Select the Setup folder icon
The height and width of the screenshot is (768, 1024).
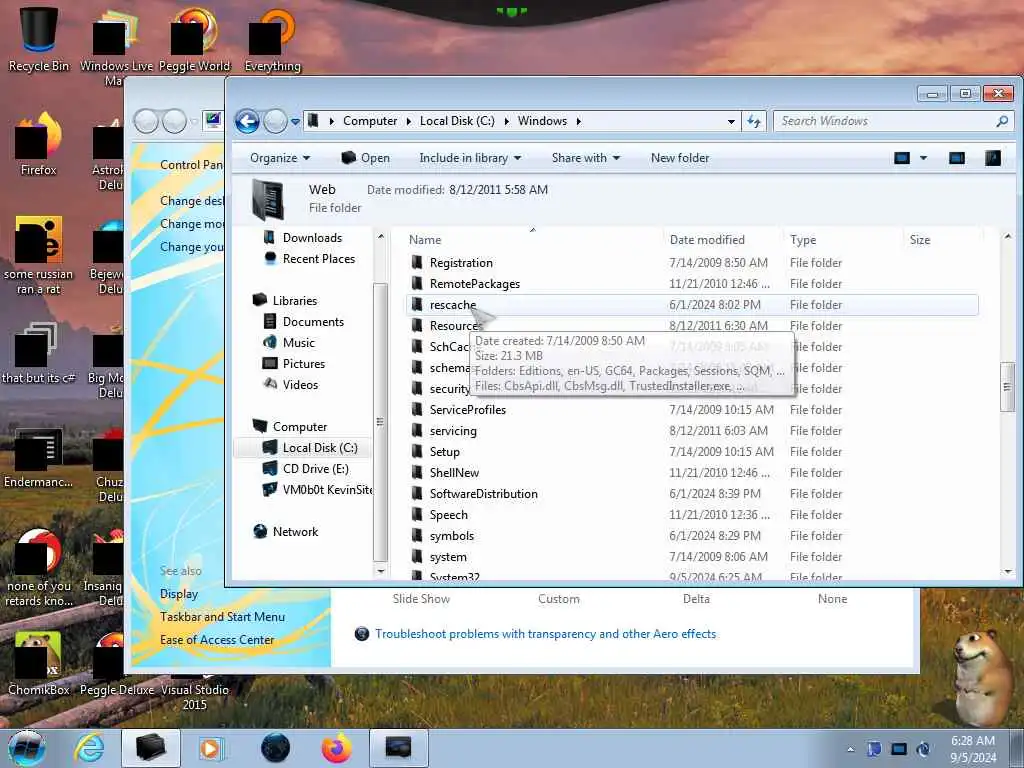point(417,451)
